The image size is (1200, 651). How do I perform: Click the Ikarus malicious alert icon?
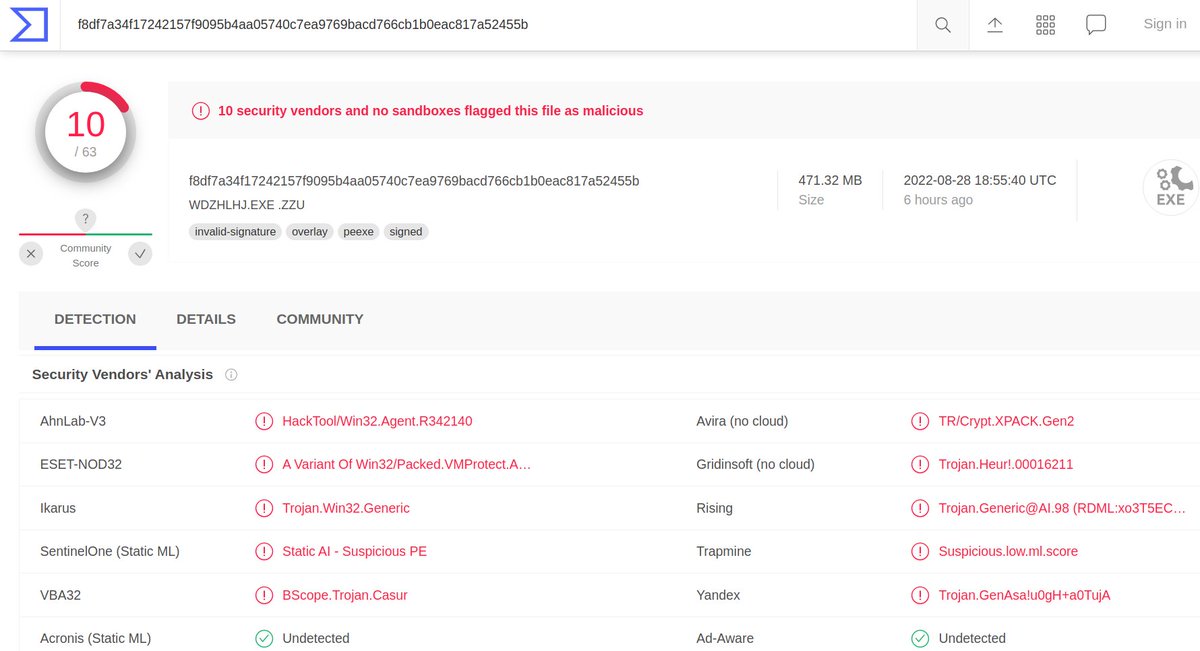coord(264,508)
